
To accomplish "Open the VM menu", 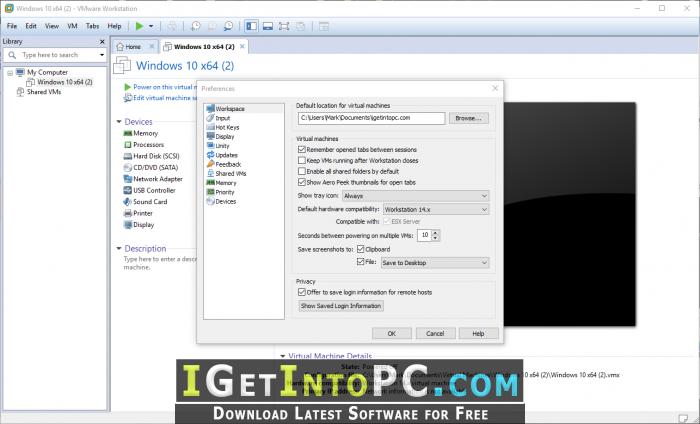I will tap(72, 26).
